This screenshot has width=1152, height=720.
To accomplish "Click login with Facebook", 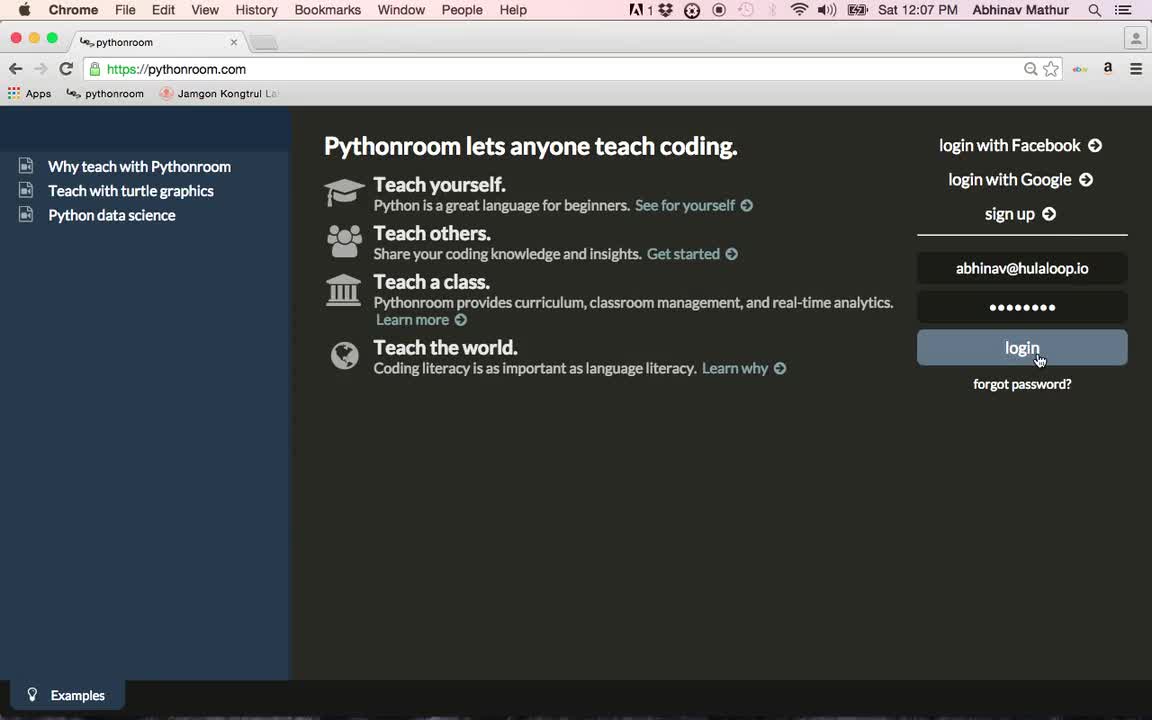I will 1020,145.
